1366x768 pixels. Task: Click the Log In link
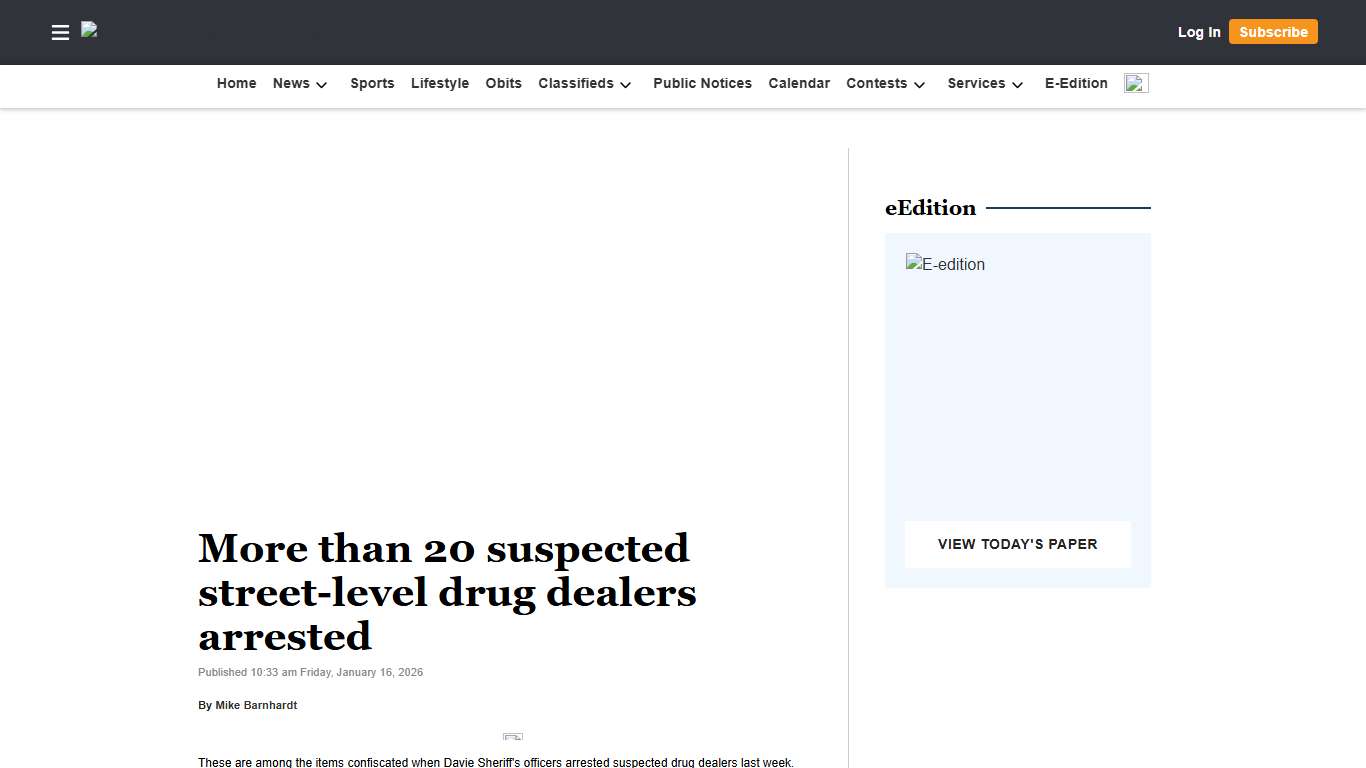click(x=1198, y=32)
